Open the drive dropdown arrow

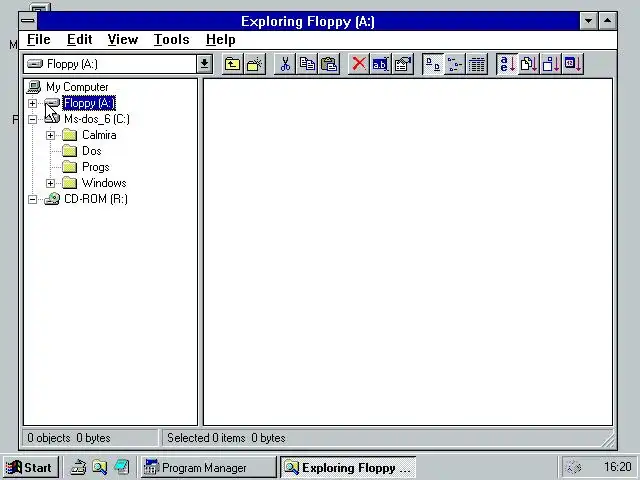point(204,64)
